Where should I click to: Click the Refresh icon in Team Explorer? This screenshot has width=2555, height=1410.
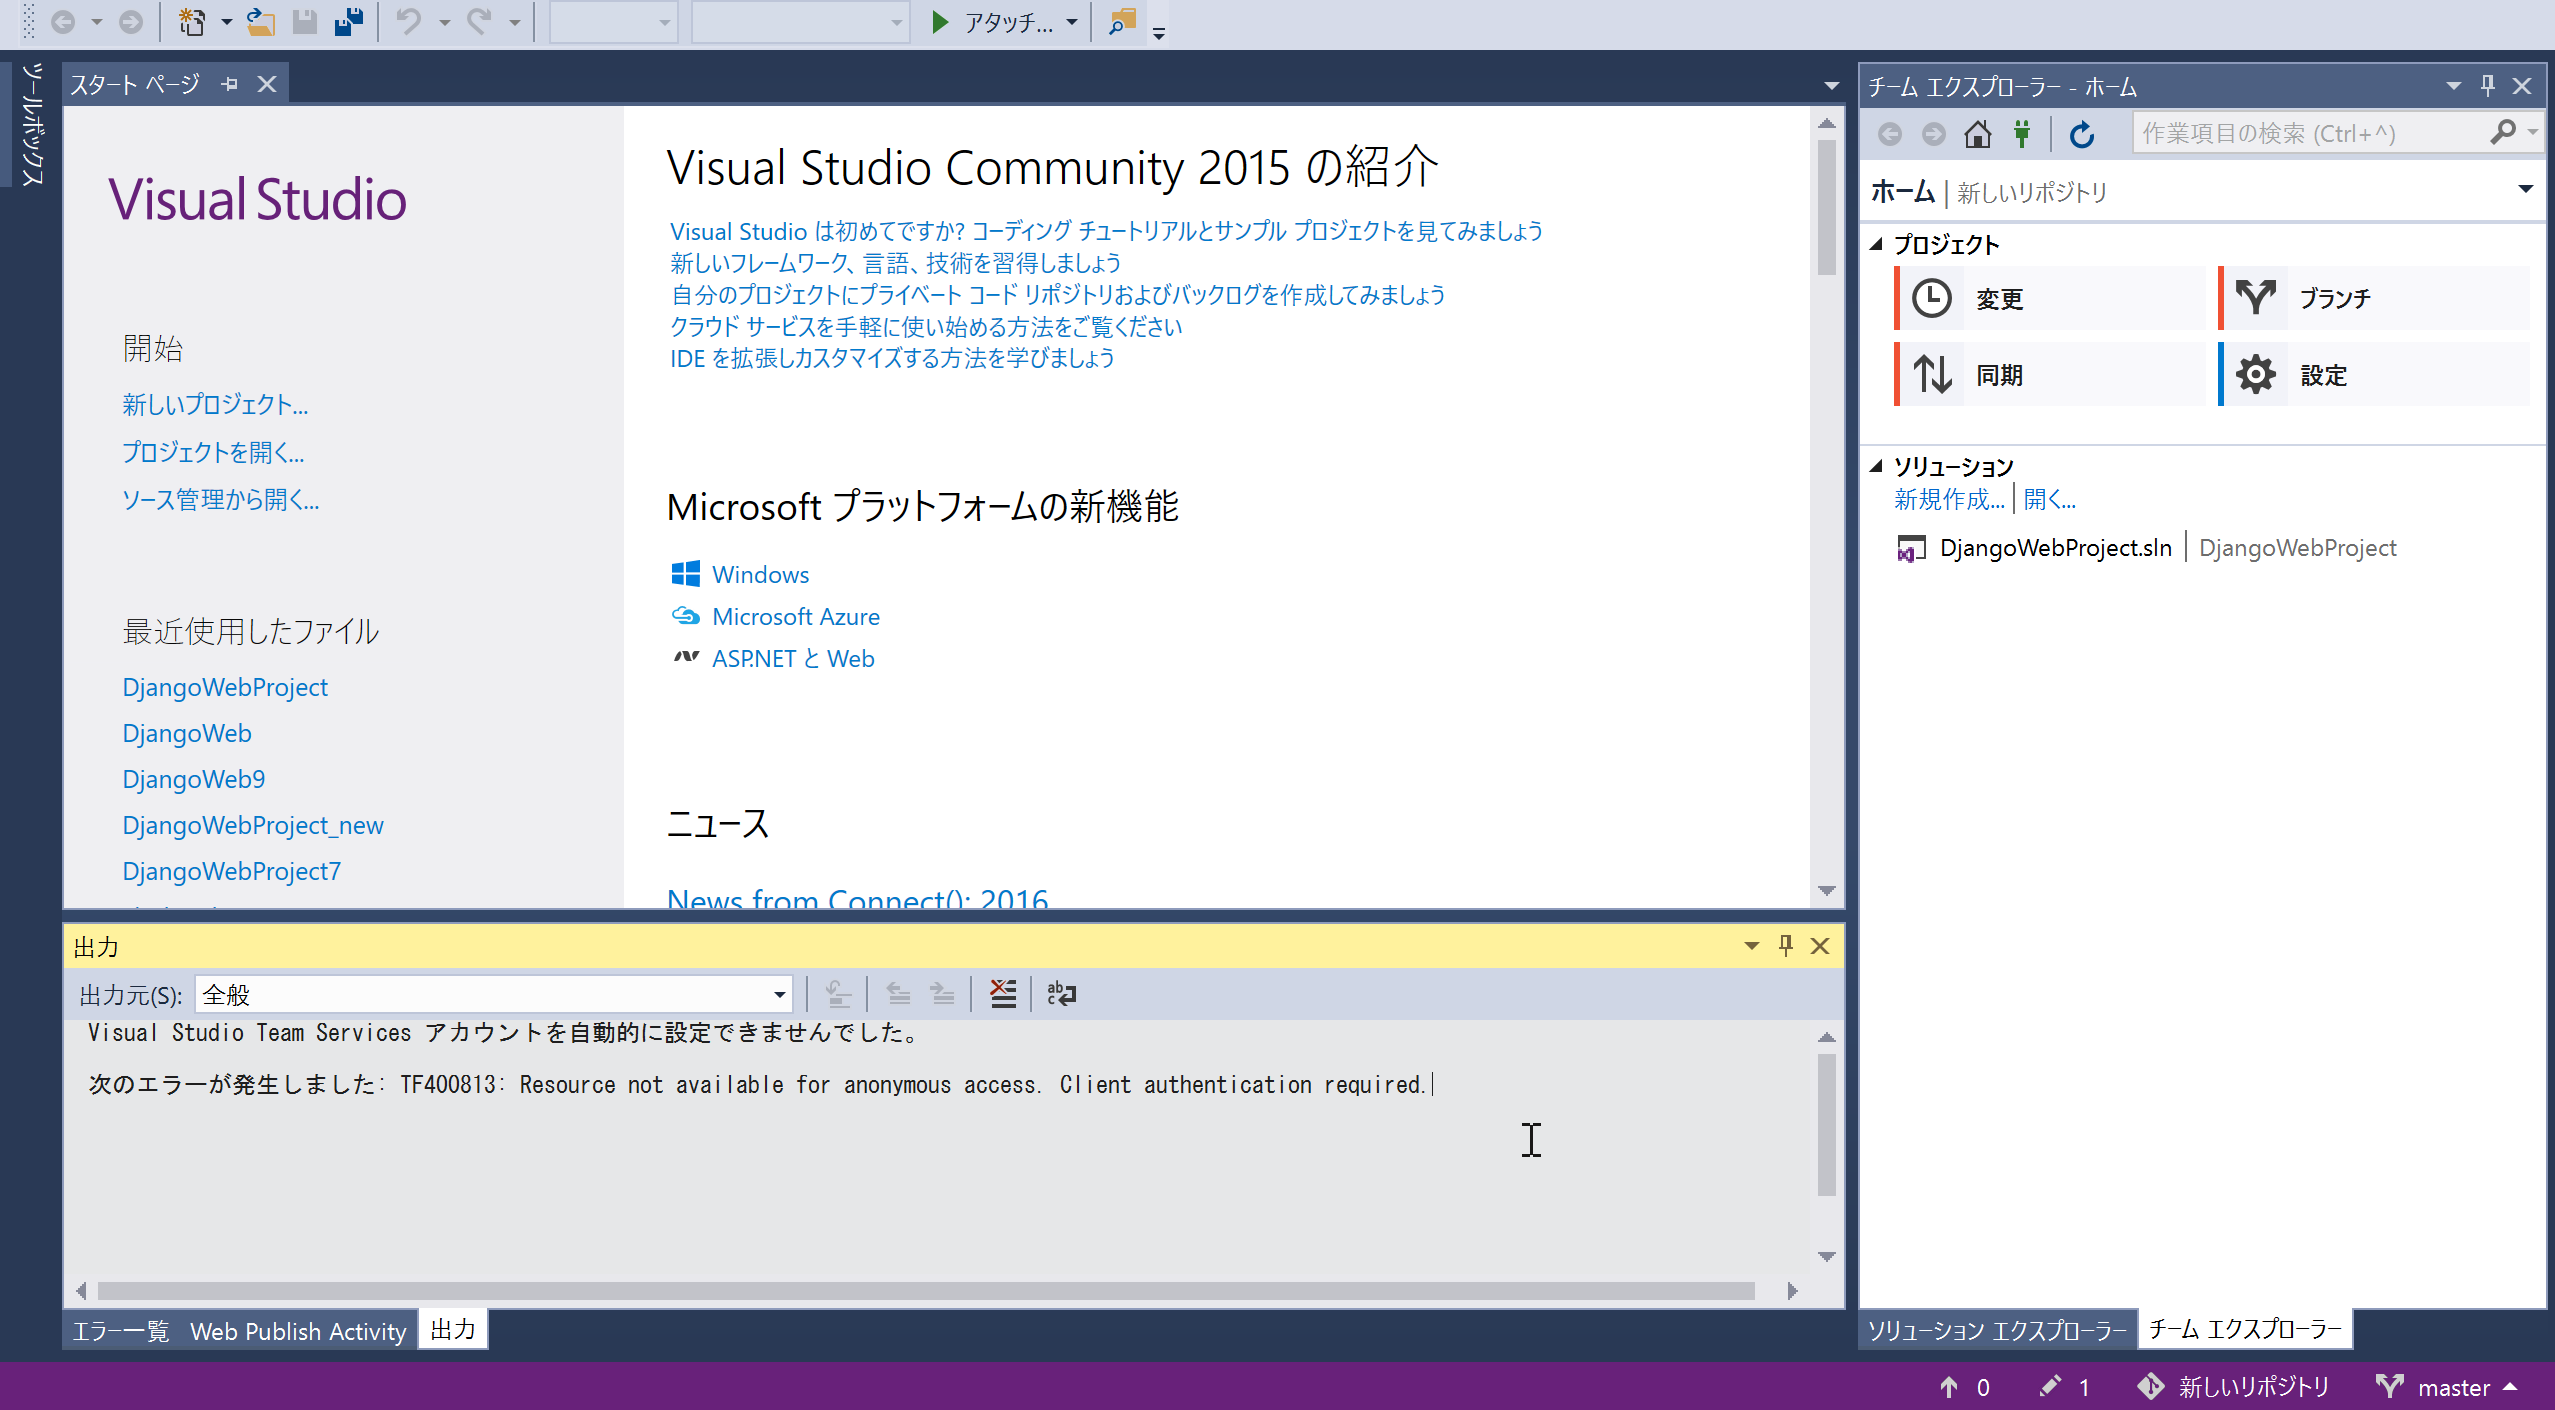(x=2082, y=134)
